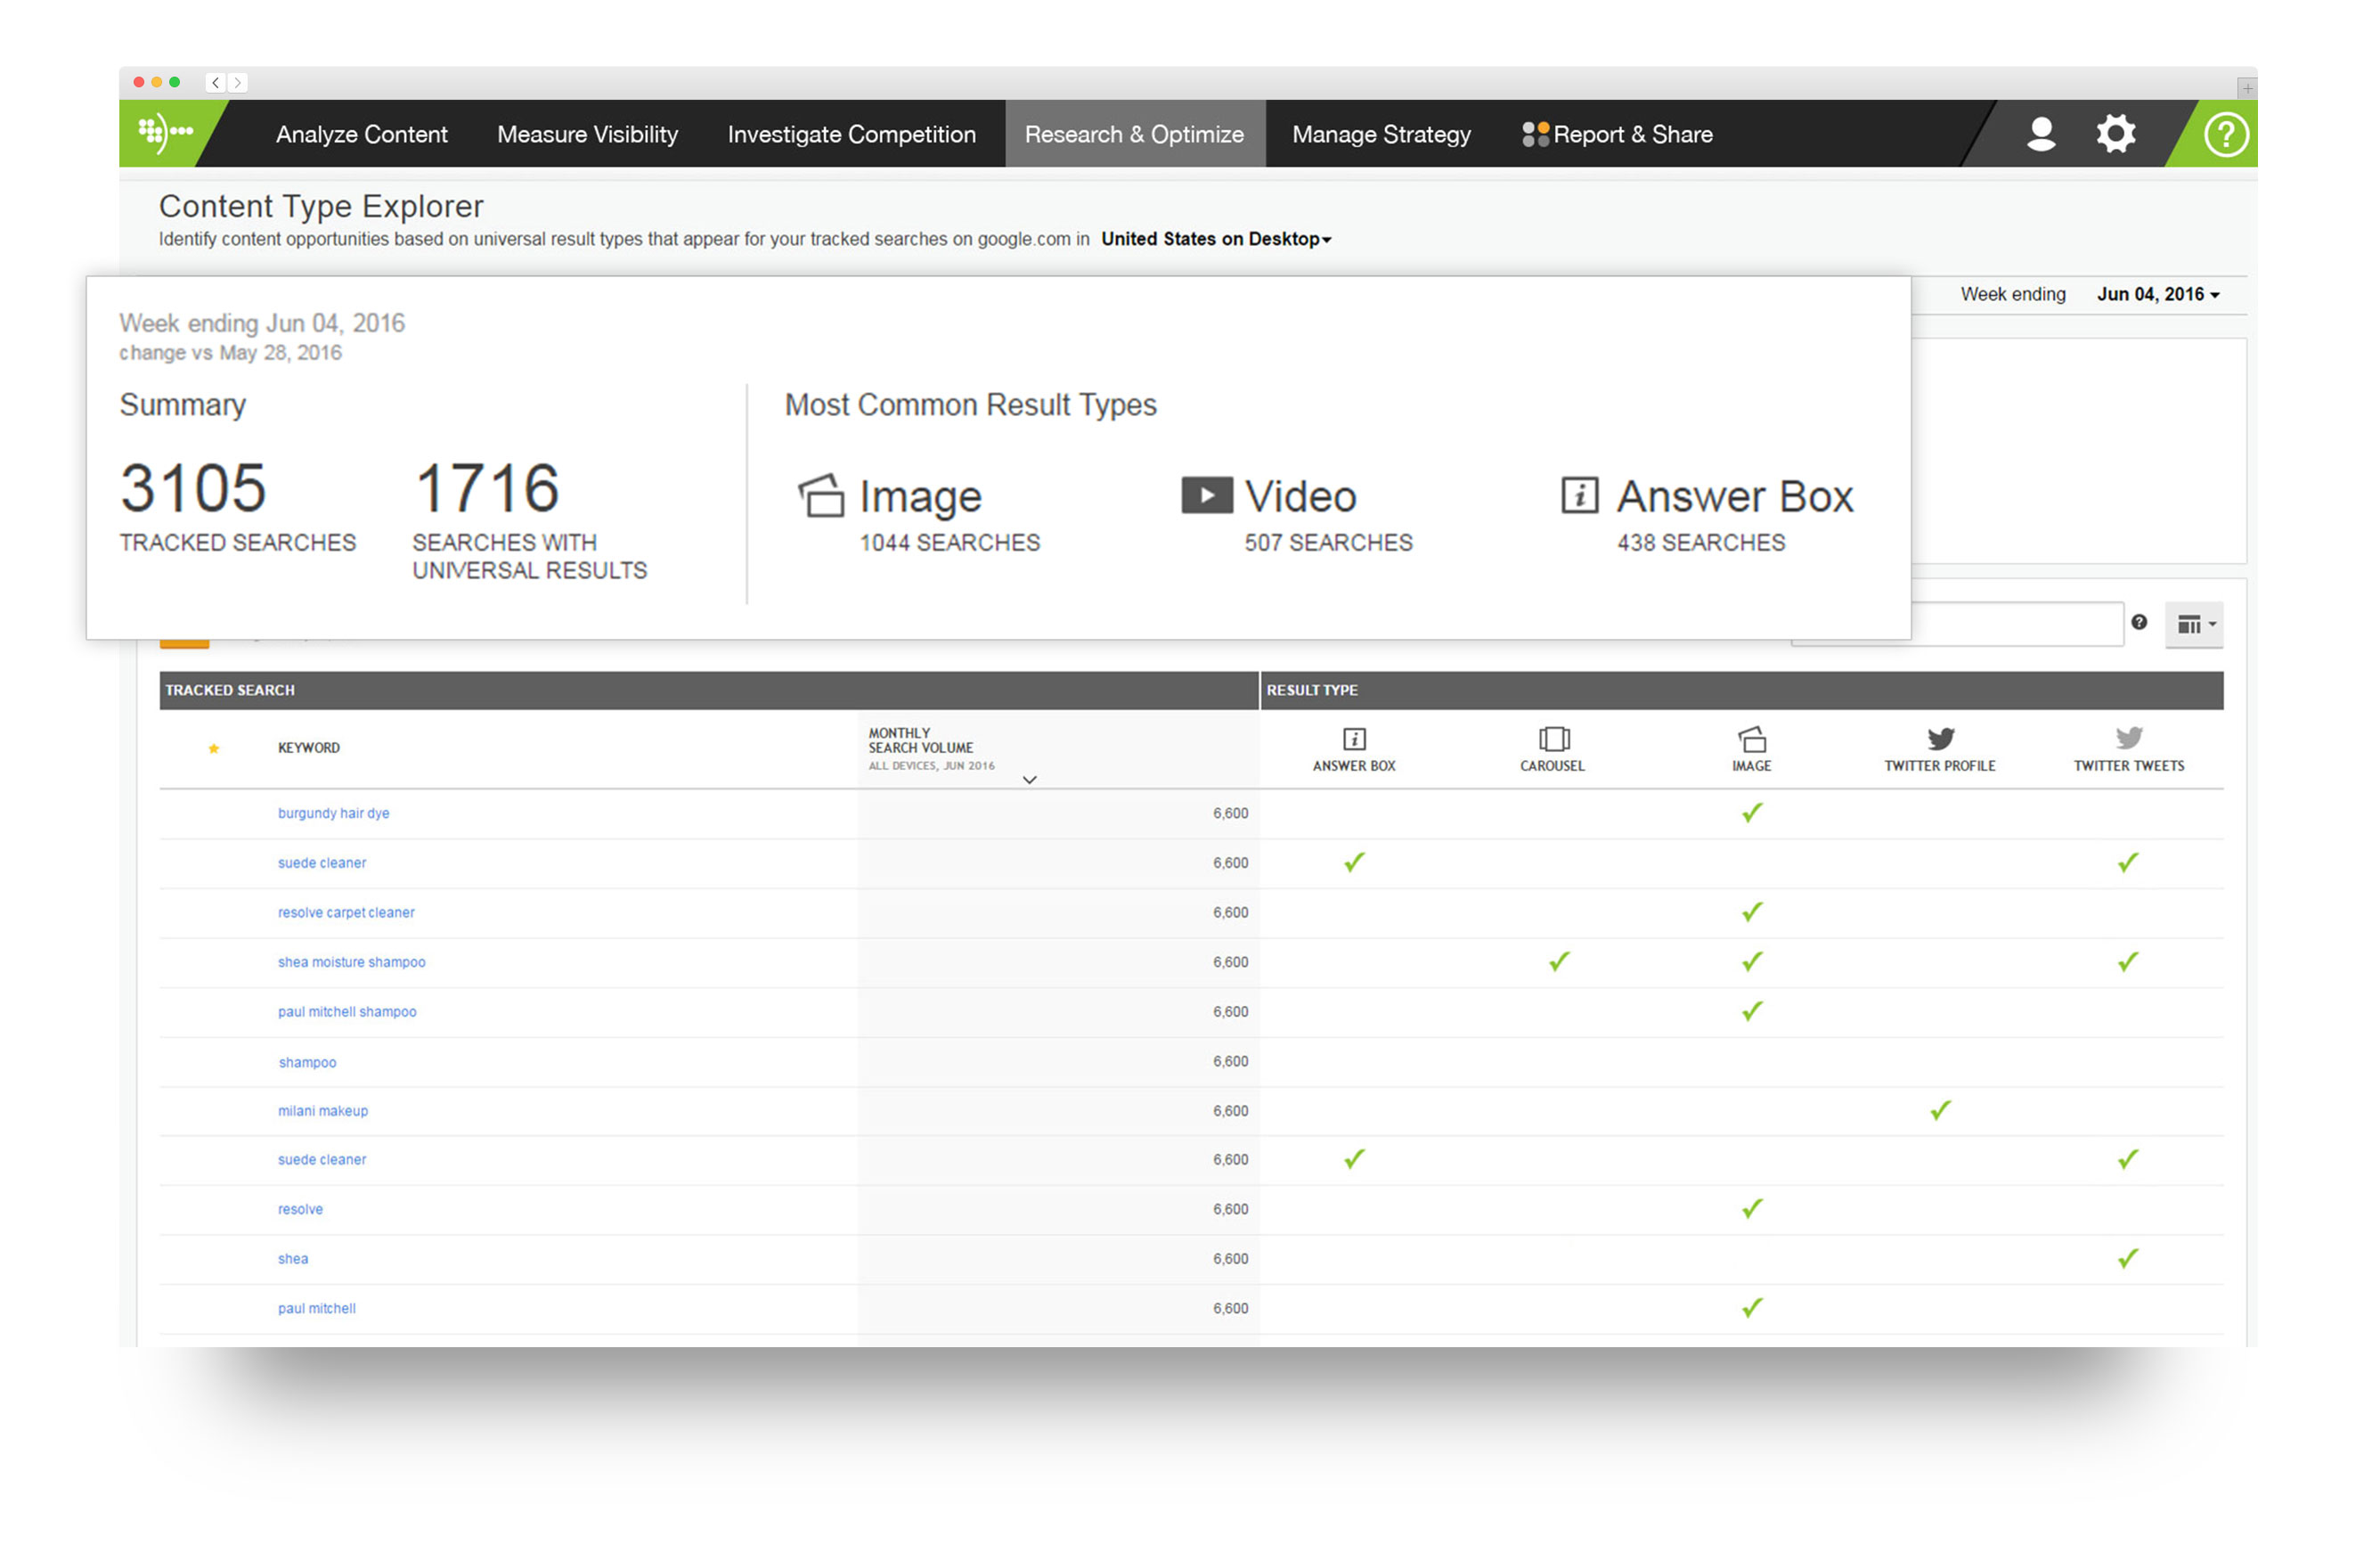The height and width of the screenshot is (1553, 2380).
Task: Open the Week ending Jun 04, 2016 dropdown
Action: [x=2158, y=294]
